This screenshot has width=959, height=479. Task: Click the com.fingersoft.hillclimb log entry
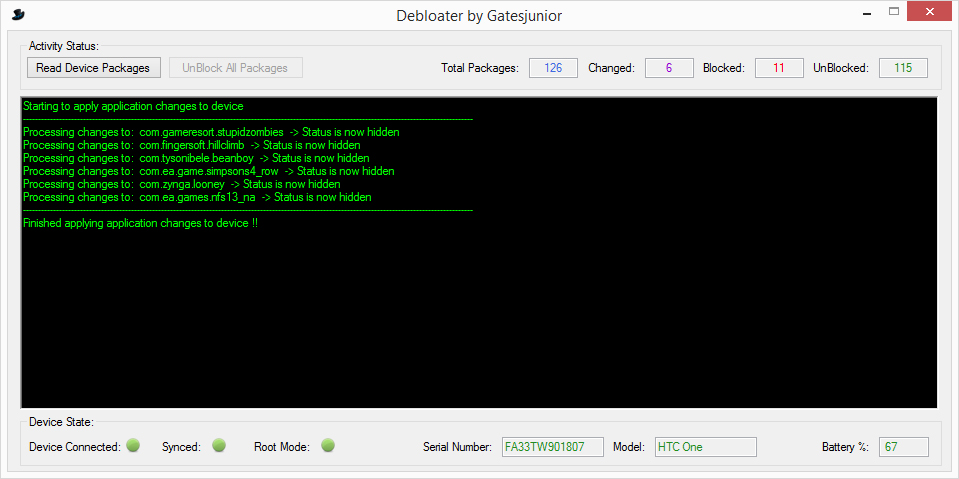click(x=191, y=145)
